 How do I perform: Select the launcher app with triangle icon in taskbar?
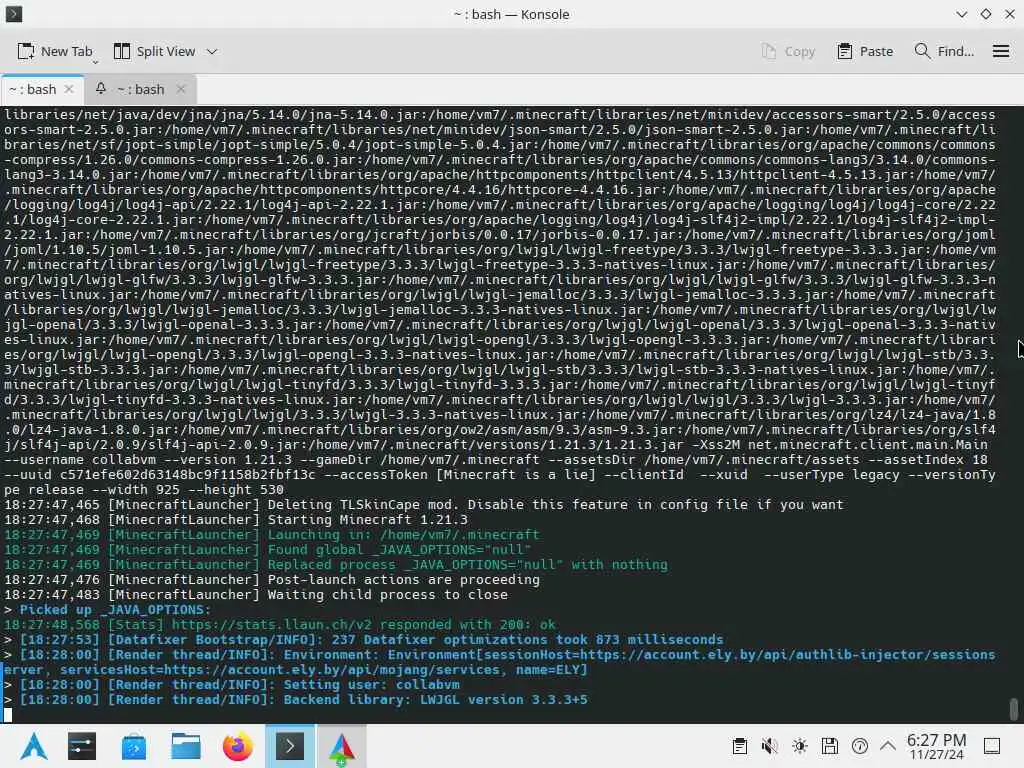(x=342, y=746)
